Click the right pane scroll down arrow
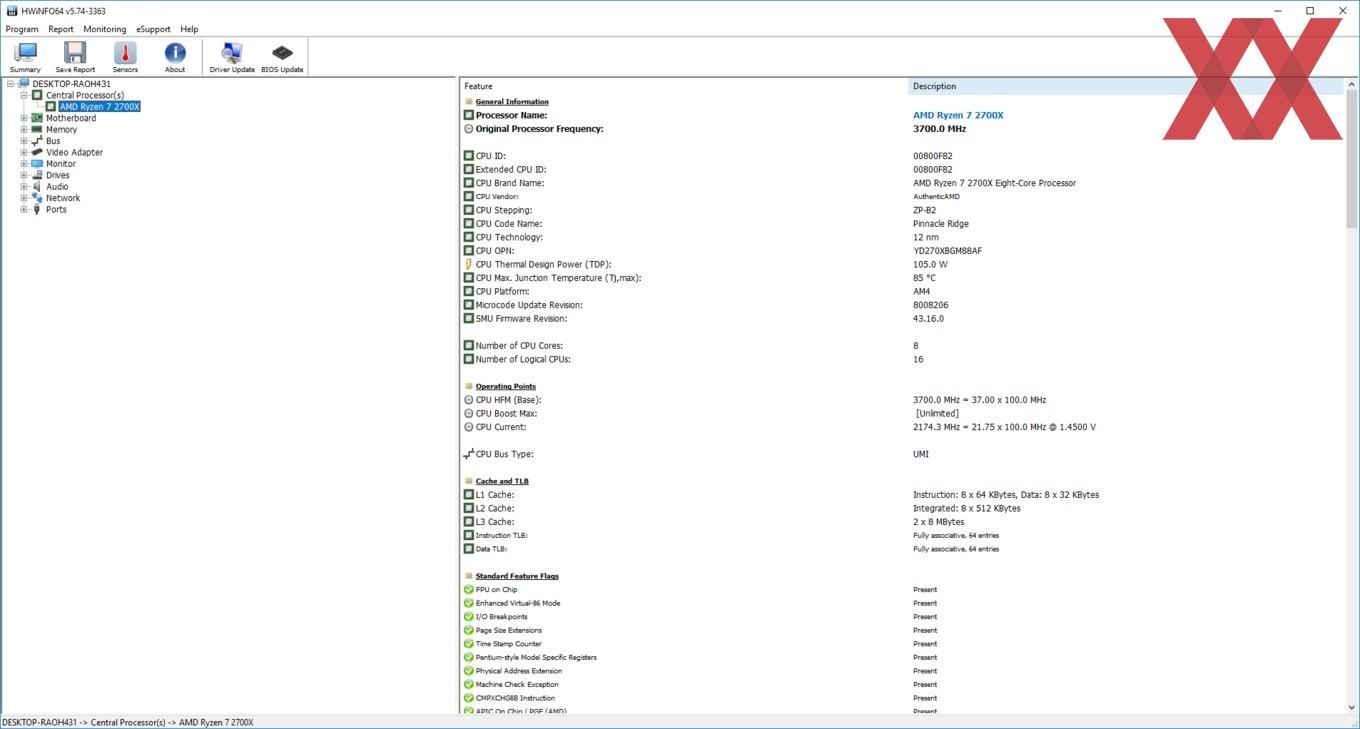Viewport: 1360px width, 729px height. pos(1352,708)
